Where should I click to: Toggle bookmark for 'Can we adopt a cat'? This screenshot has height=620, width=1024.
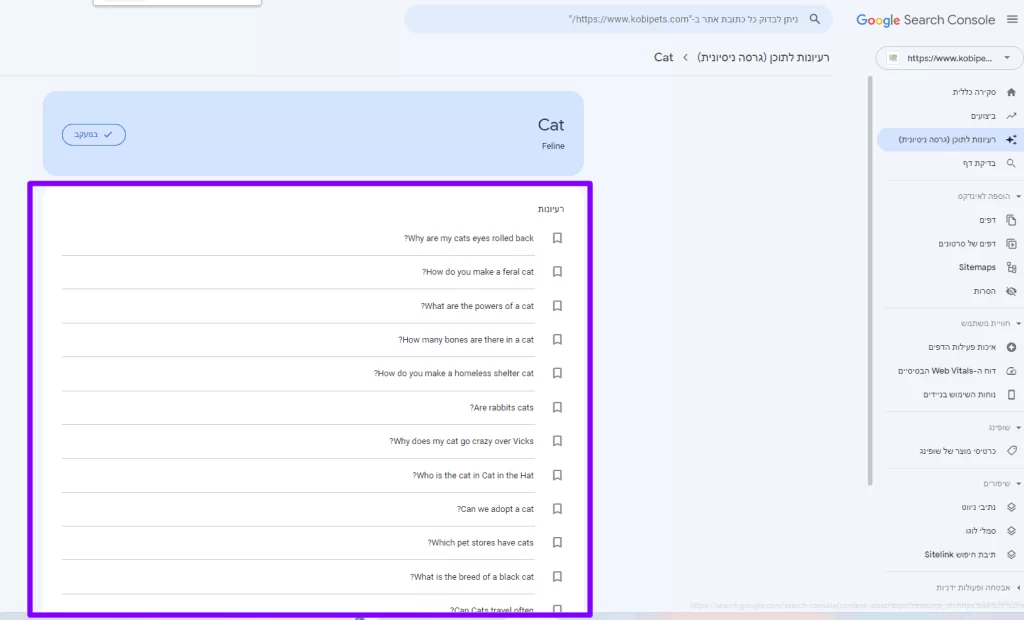pyautogui.click(x=557, y=509)
